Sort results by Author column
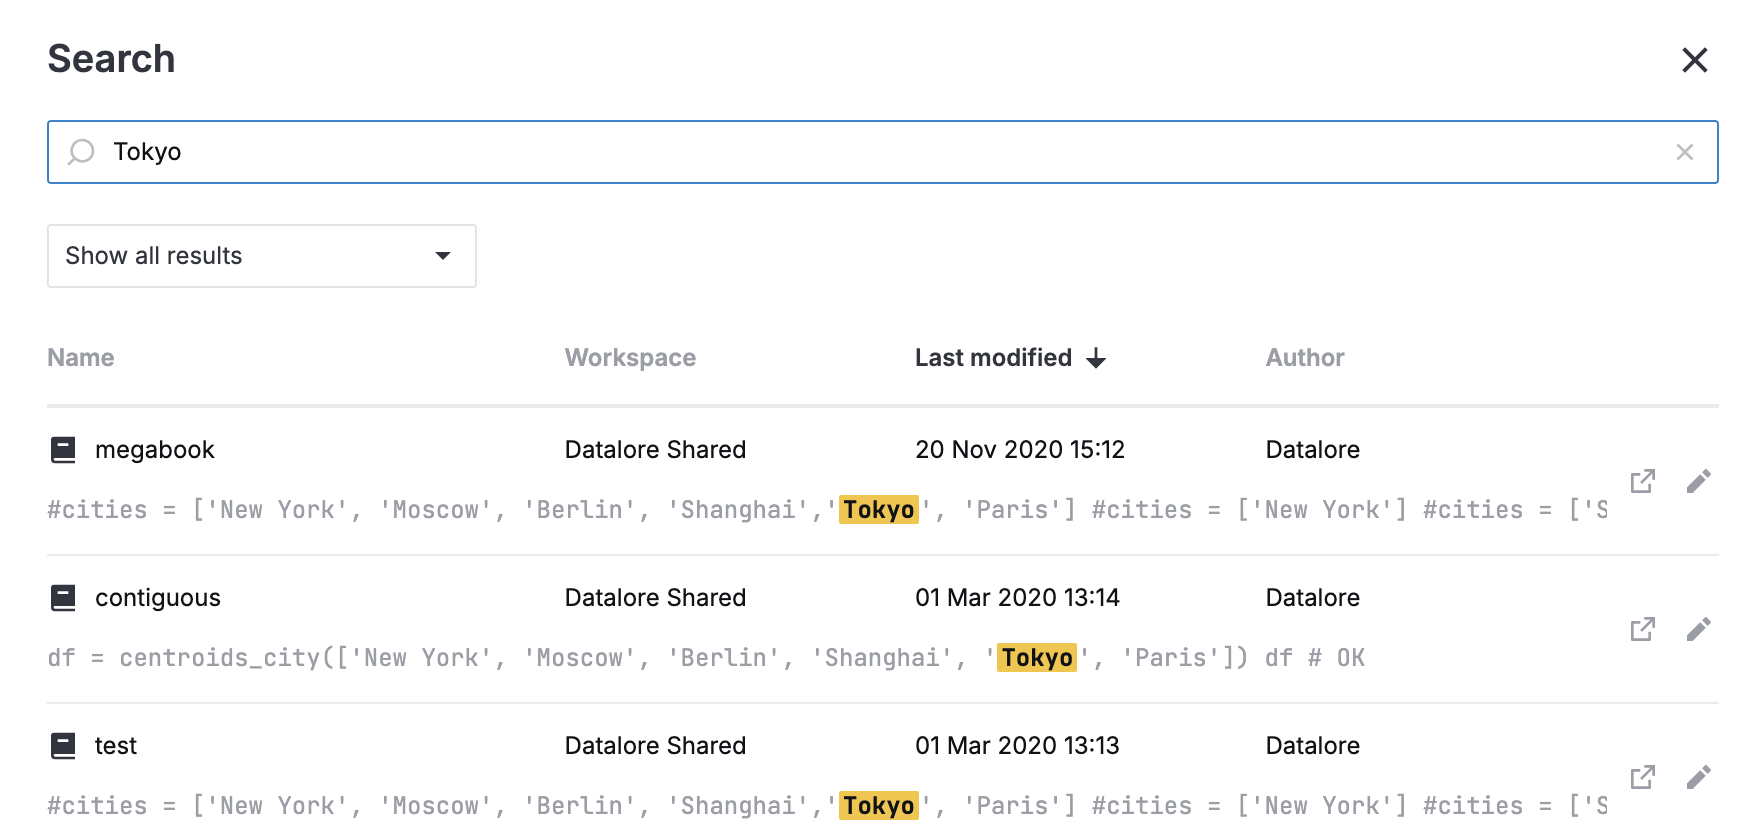 pos(1304,358)
